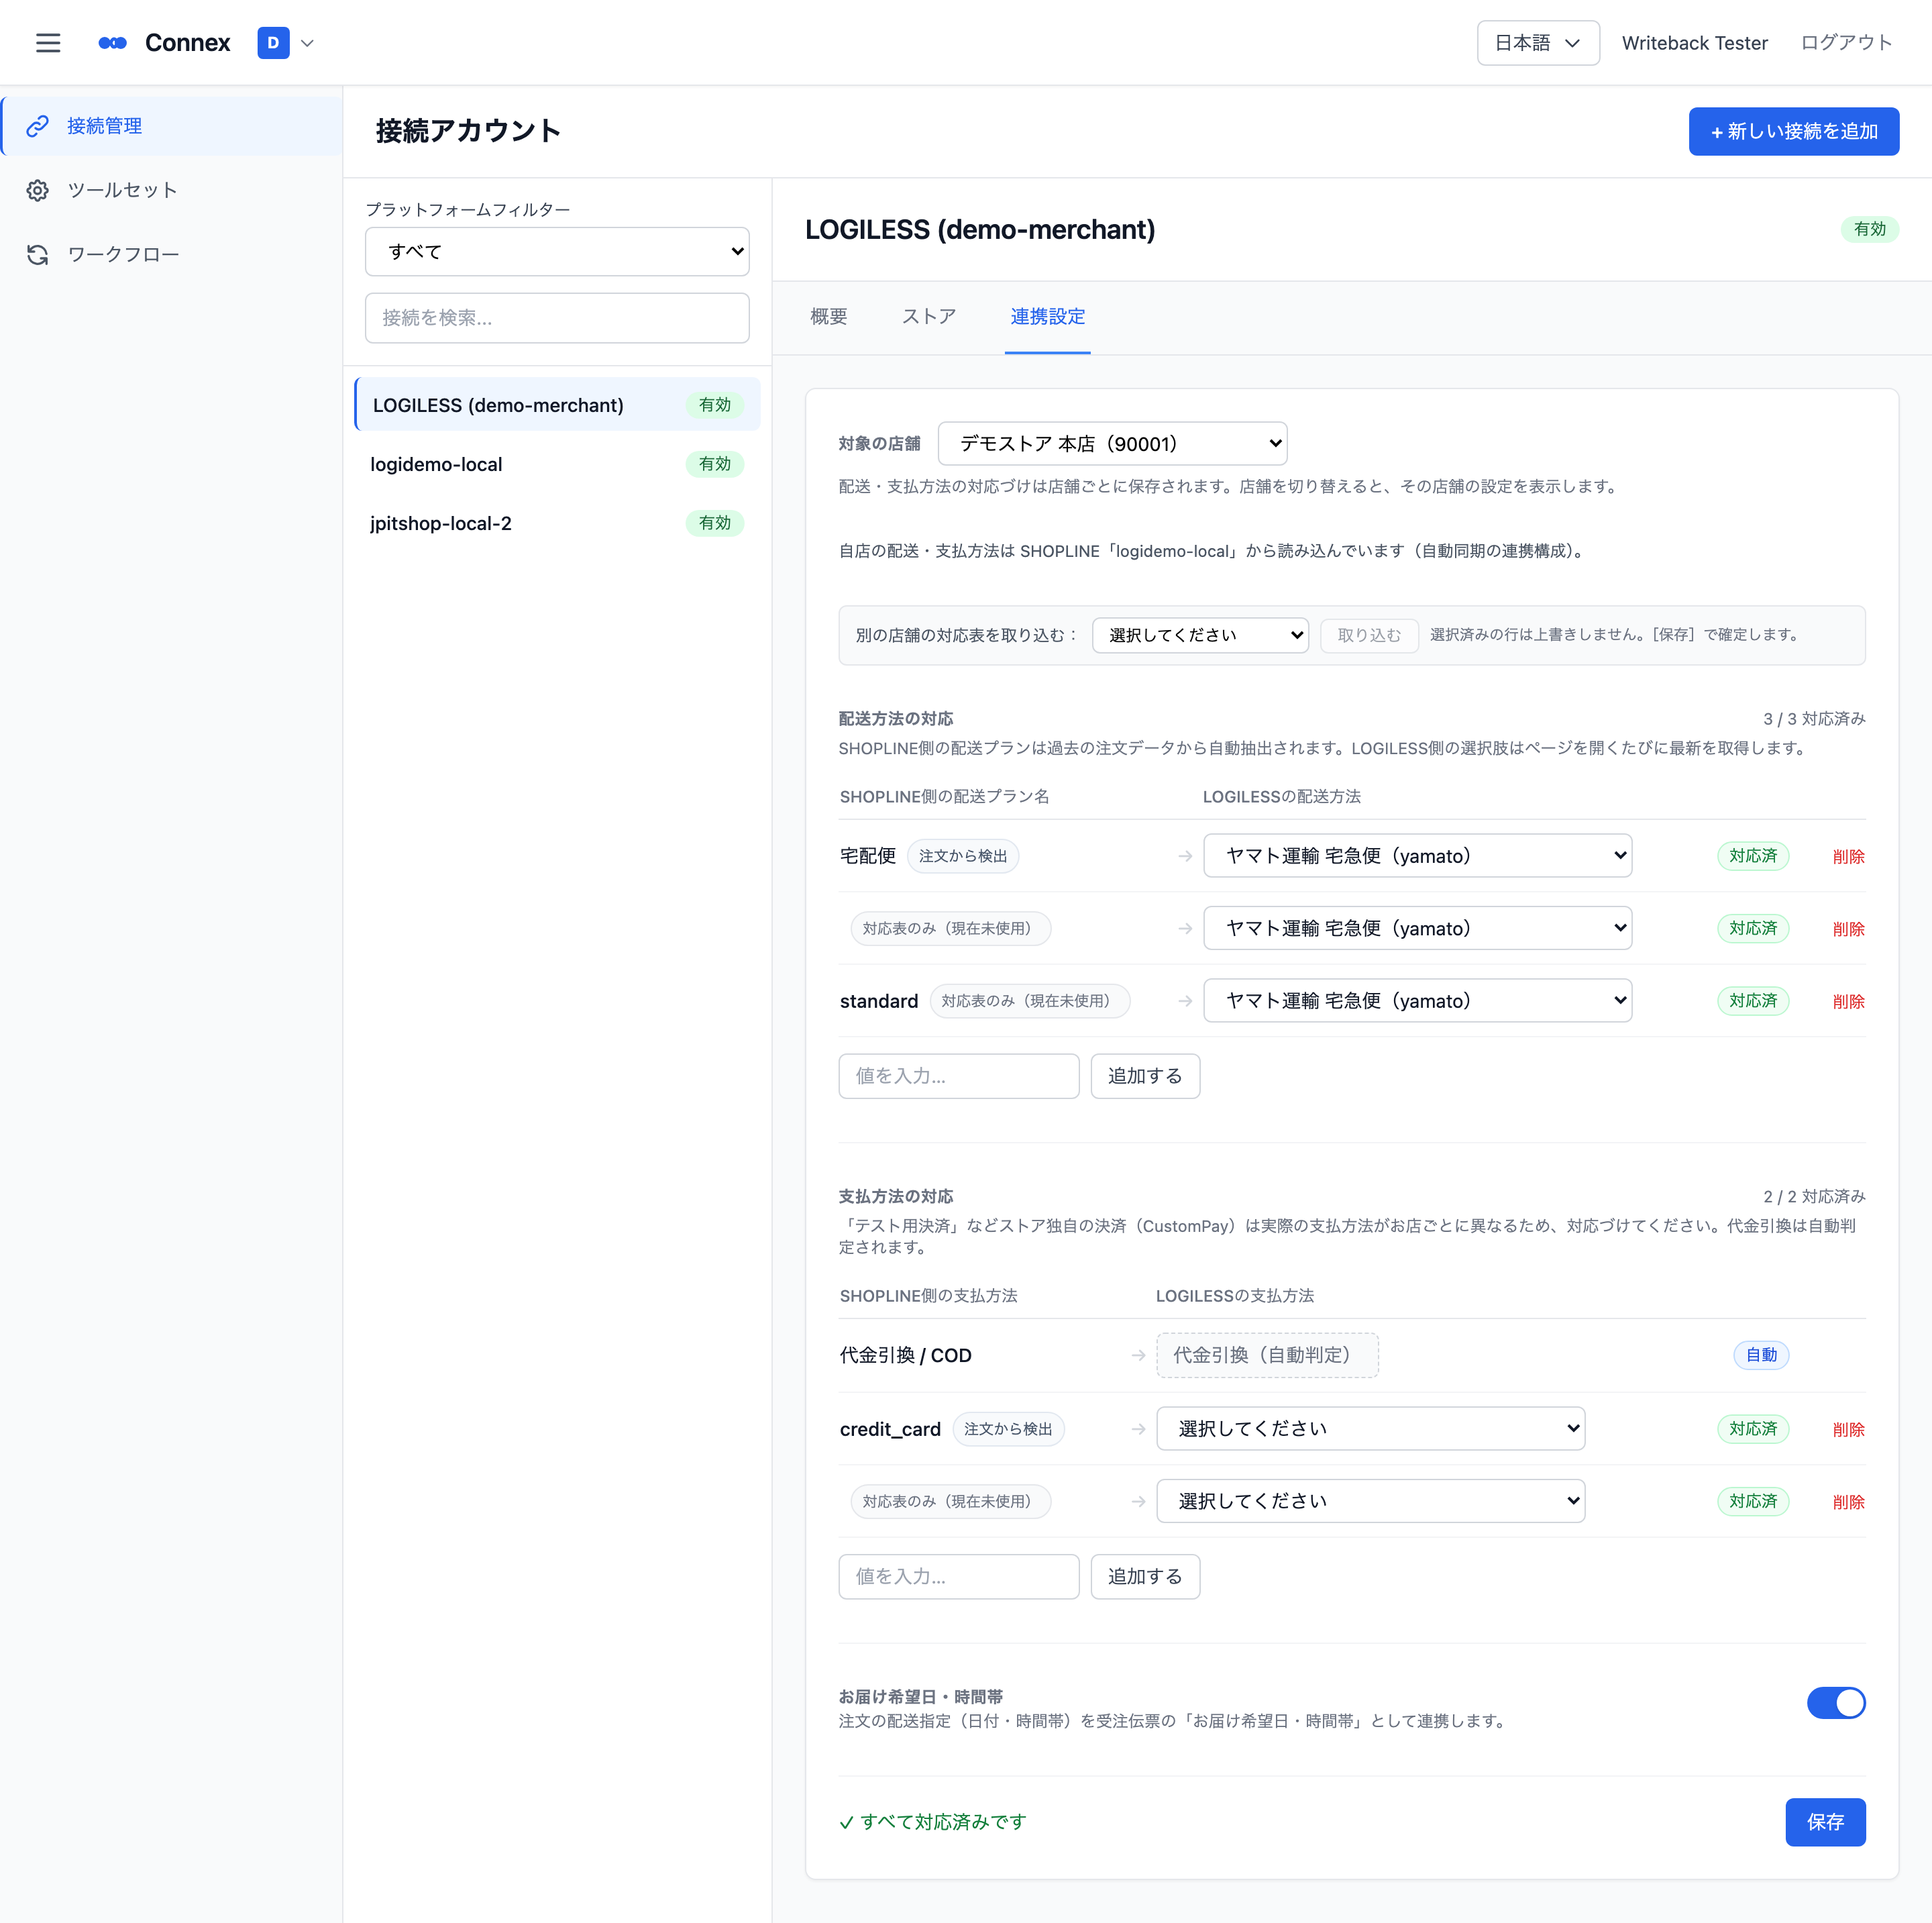Click the Writeback Tester user name
The width and height of the screenshot is (1932, 1923).
pyautogui.click(x=1694, y=43)
